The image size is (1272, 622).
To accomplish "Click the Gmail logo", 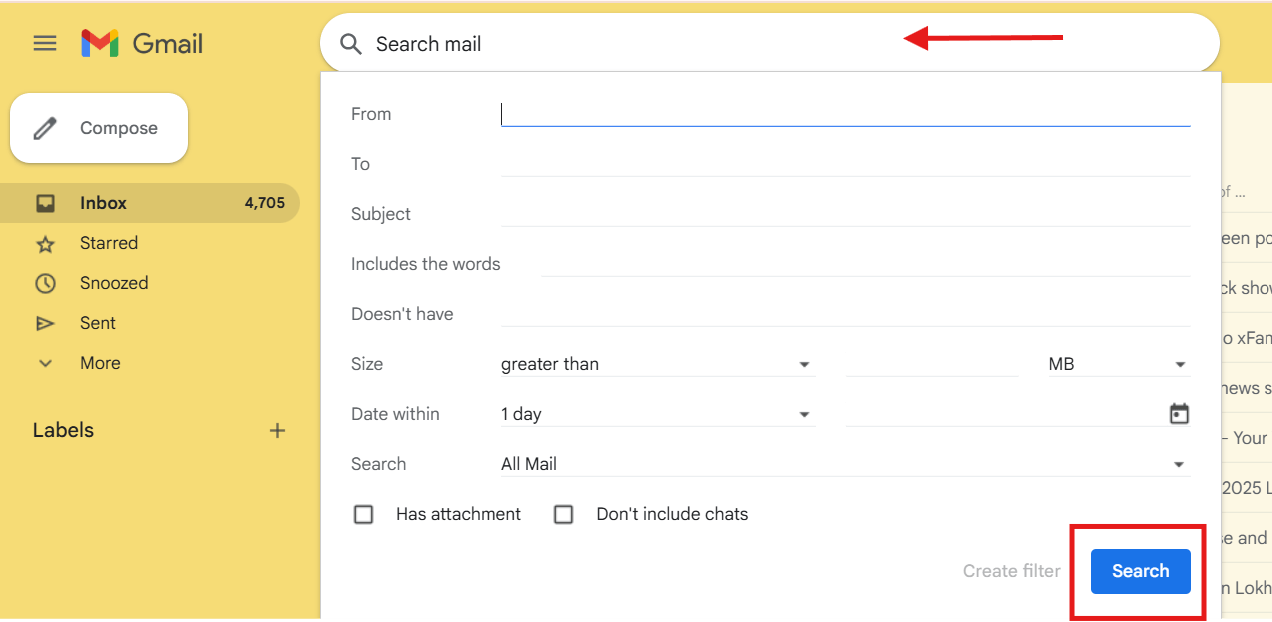I will click(142, 43).
